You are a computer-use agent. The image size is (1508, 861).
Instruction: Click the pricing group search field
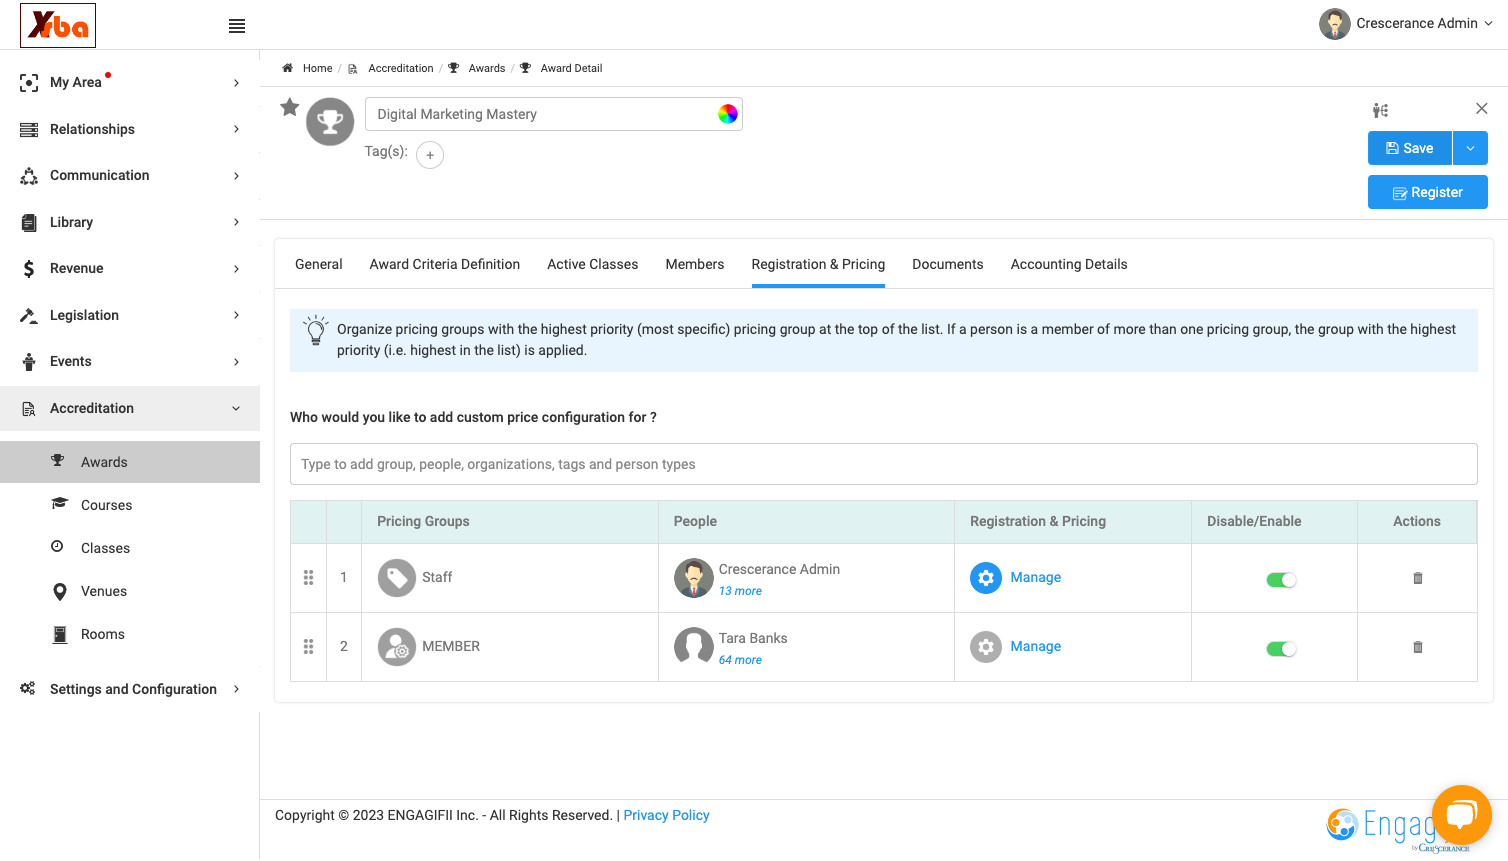[884, 464]
